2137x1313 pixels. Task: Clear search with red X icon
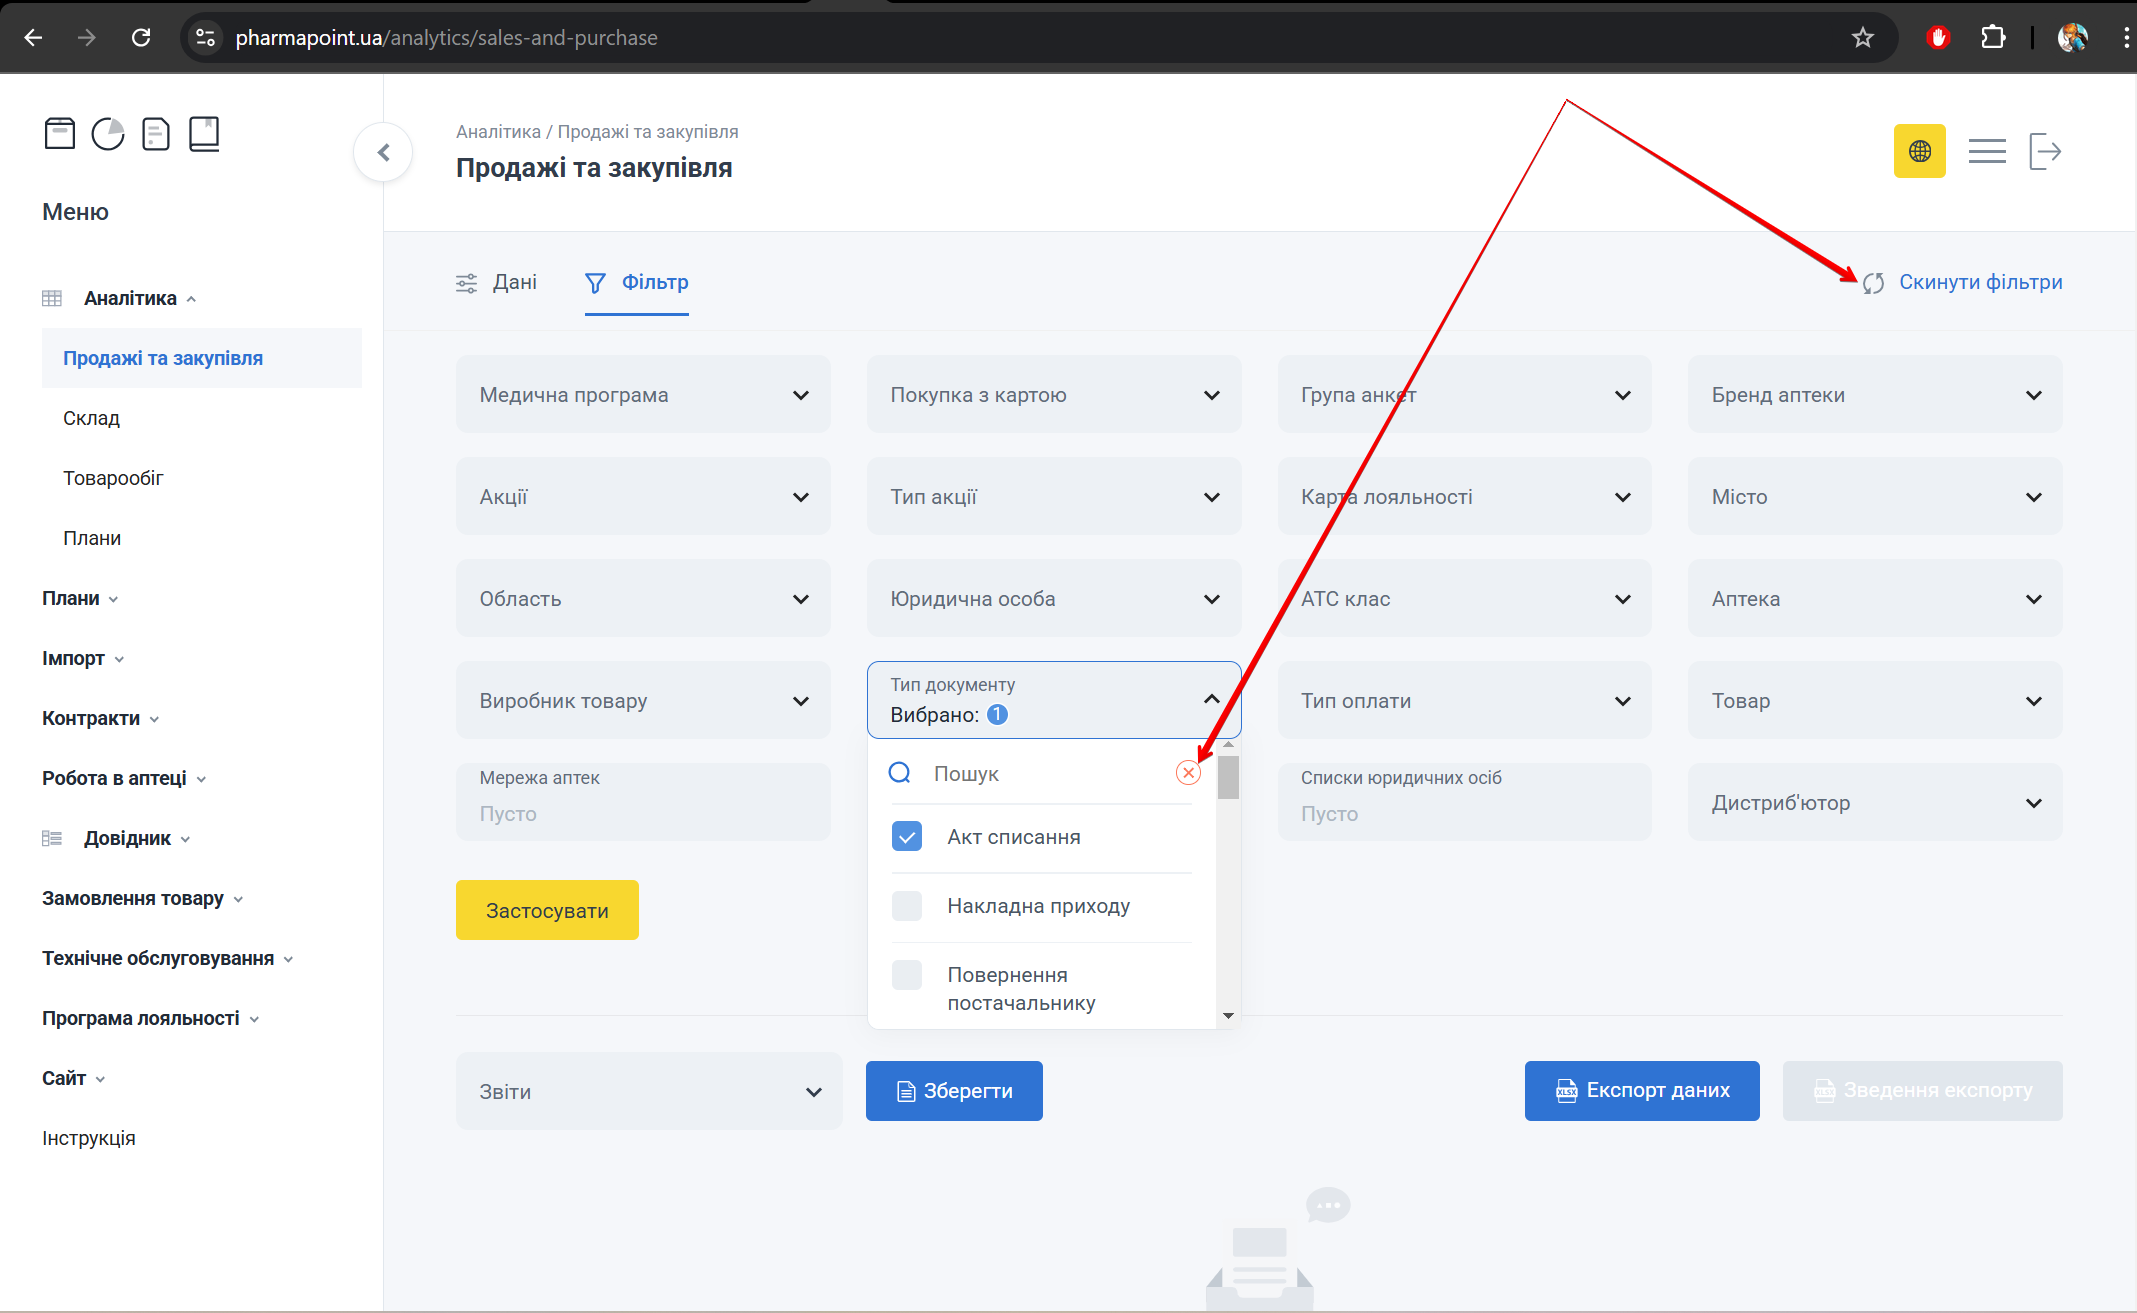coord(1188,772)
